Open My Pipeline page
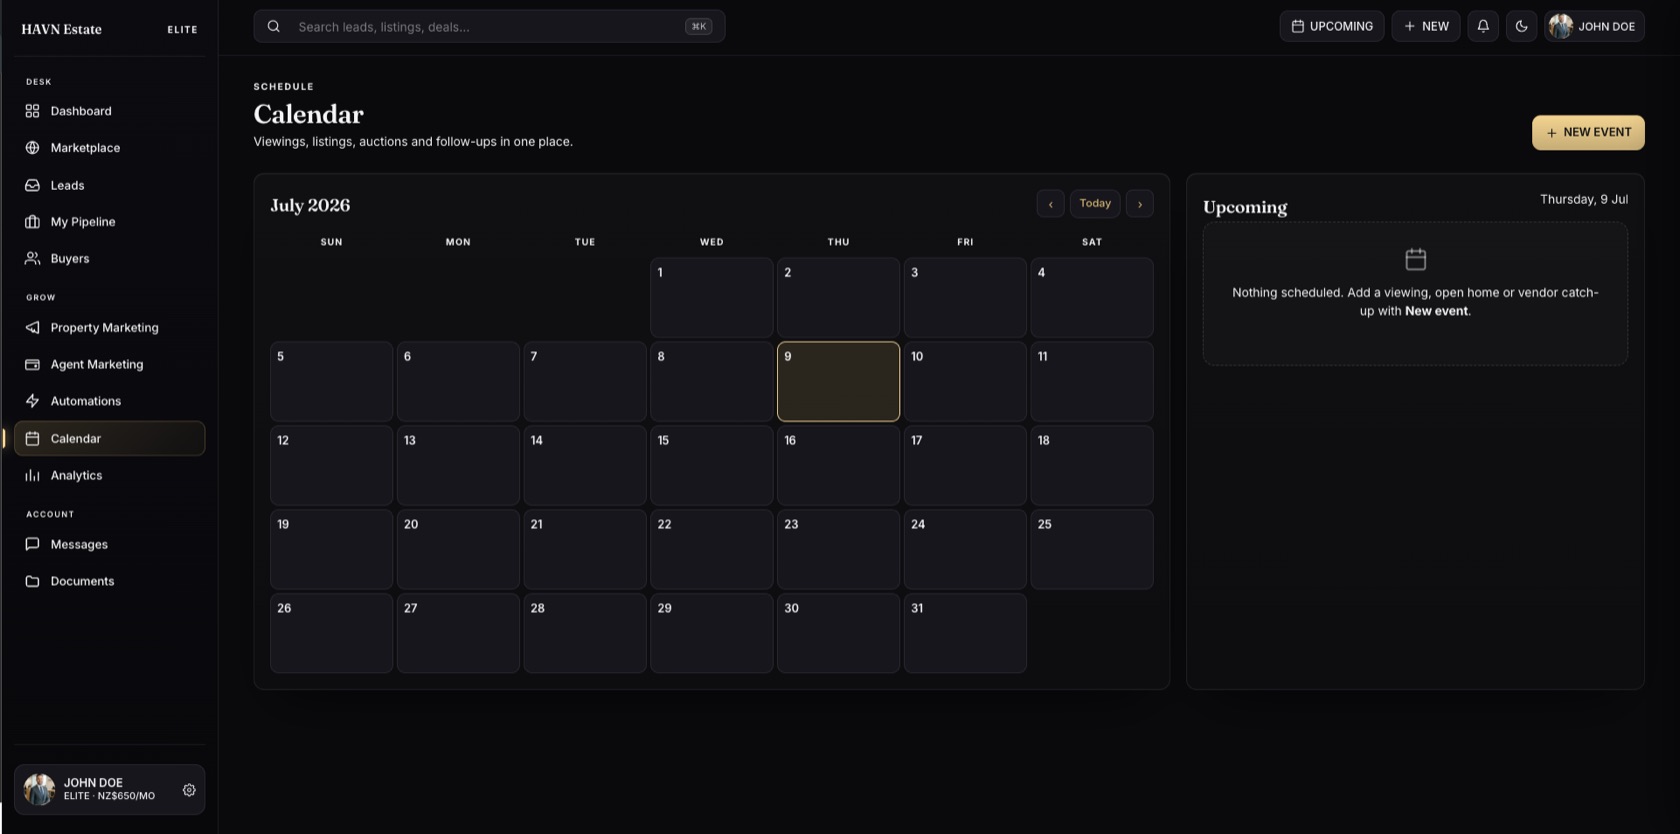Screen dimensions: 1680x834 coord(109,222)
